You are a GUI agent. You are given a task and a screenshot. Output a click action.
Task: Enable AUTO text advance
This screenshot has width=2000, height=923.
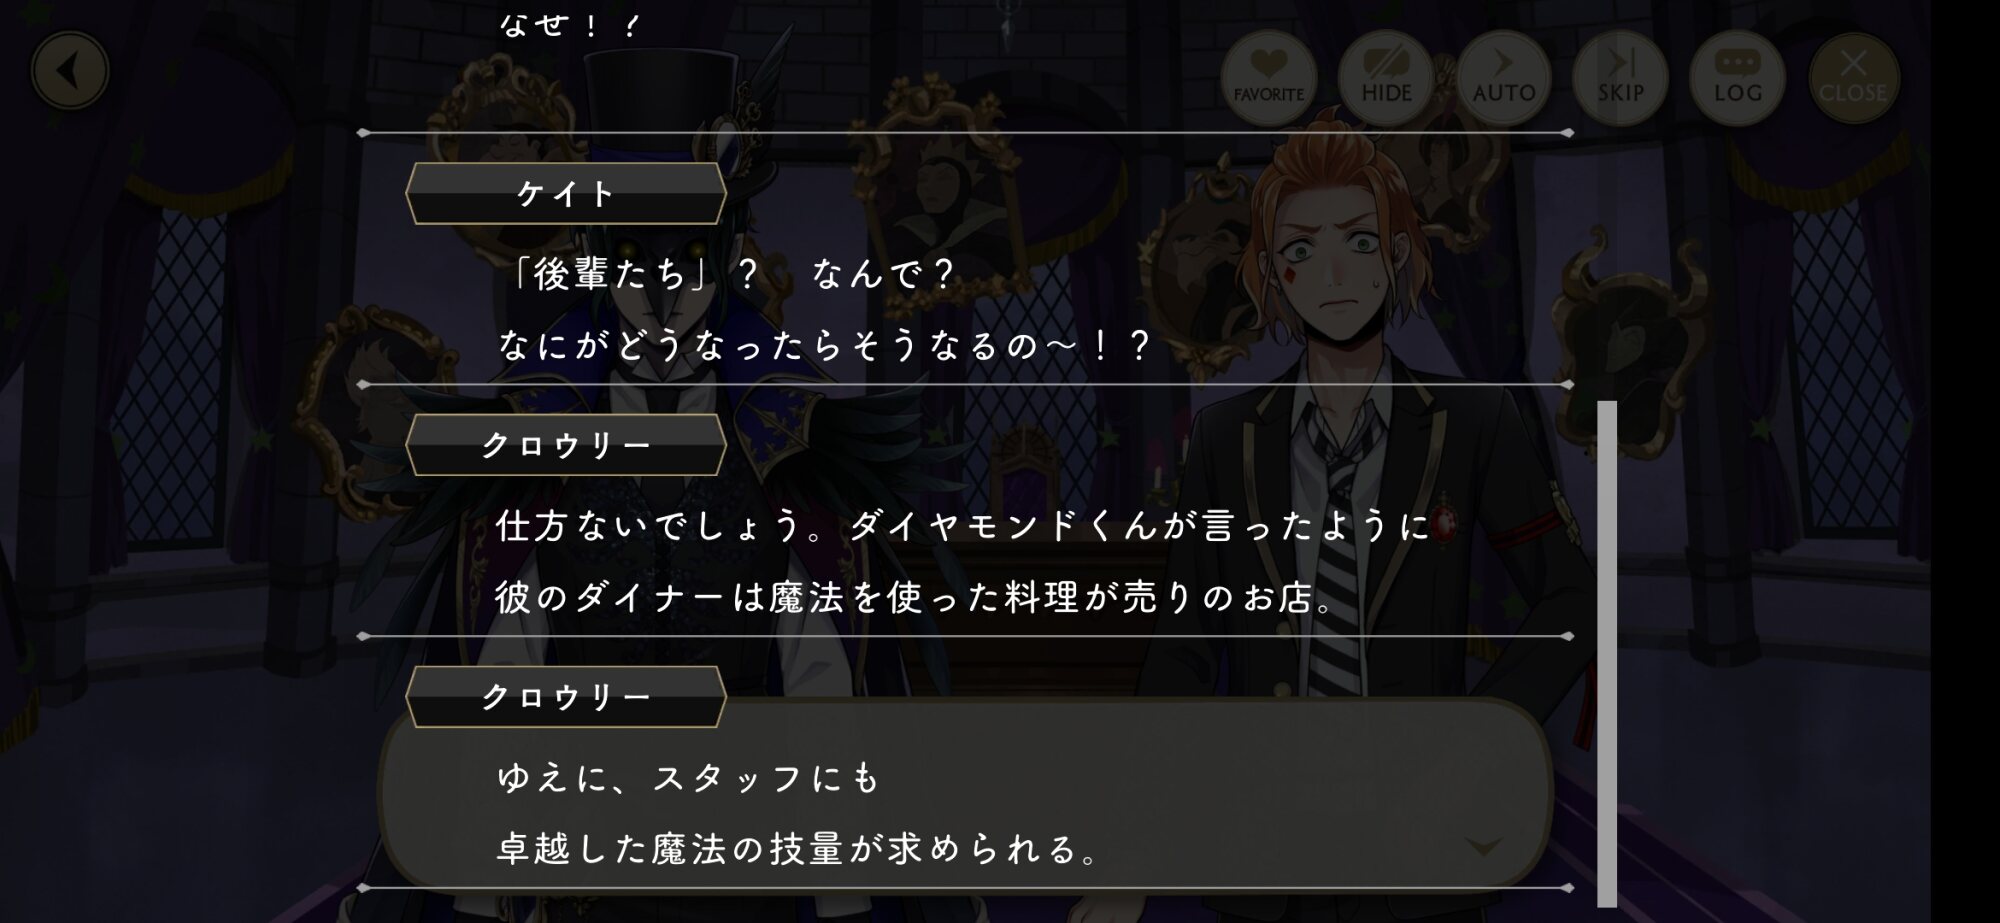click(x=1503, y=77)
